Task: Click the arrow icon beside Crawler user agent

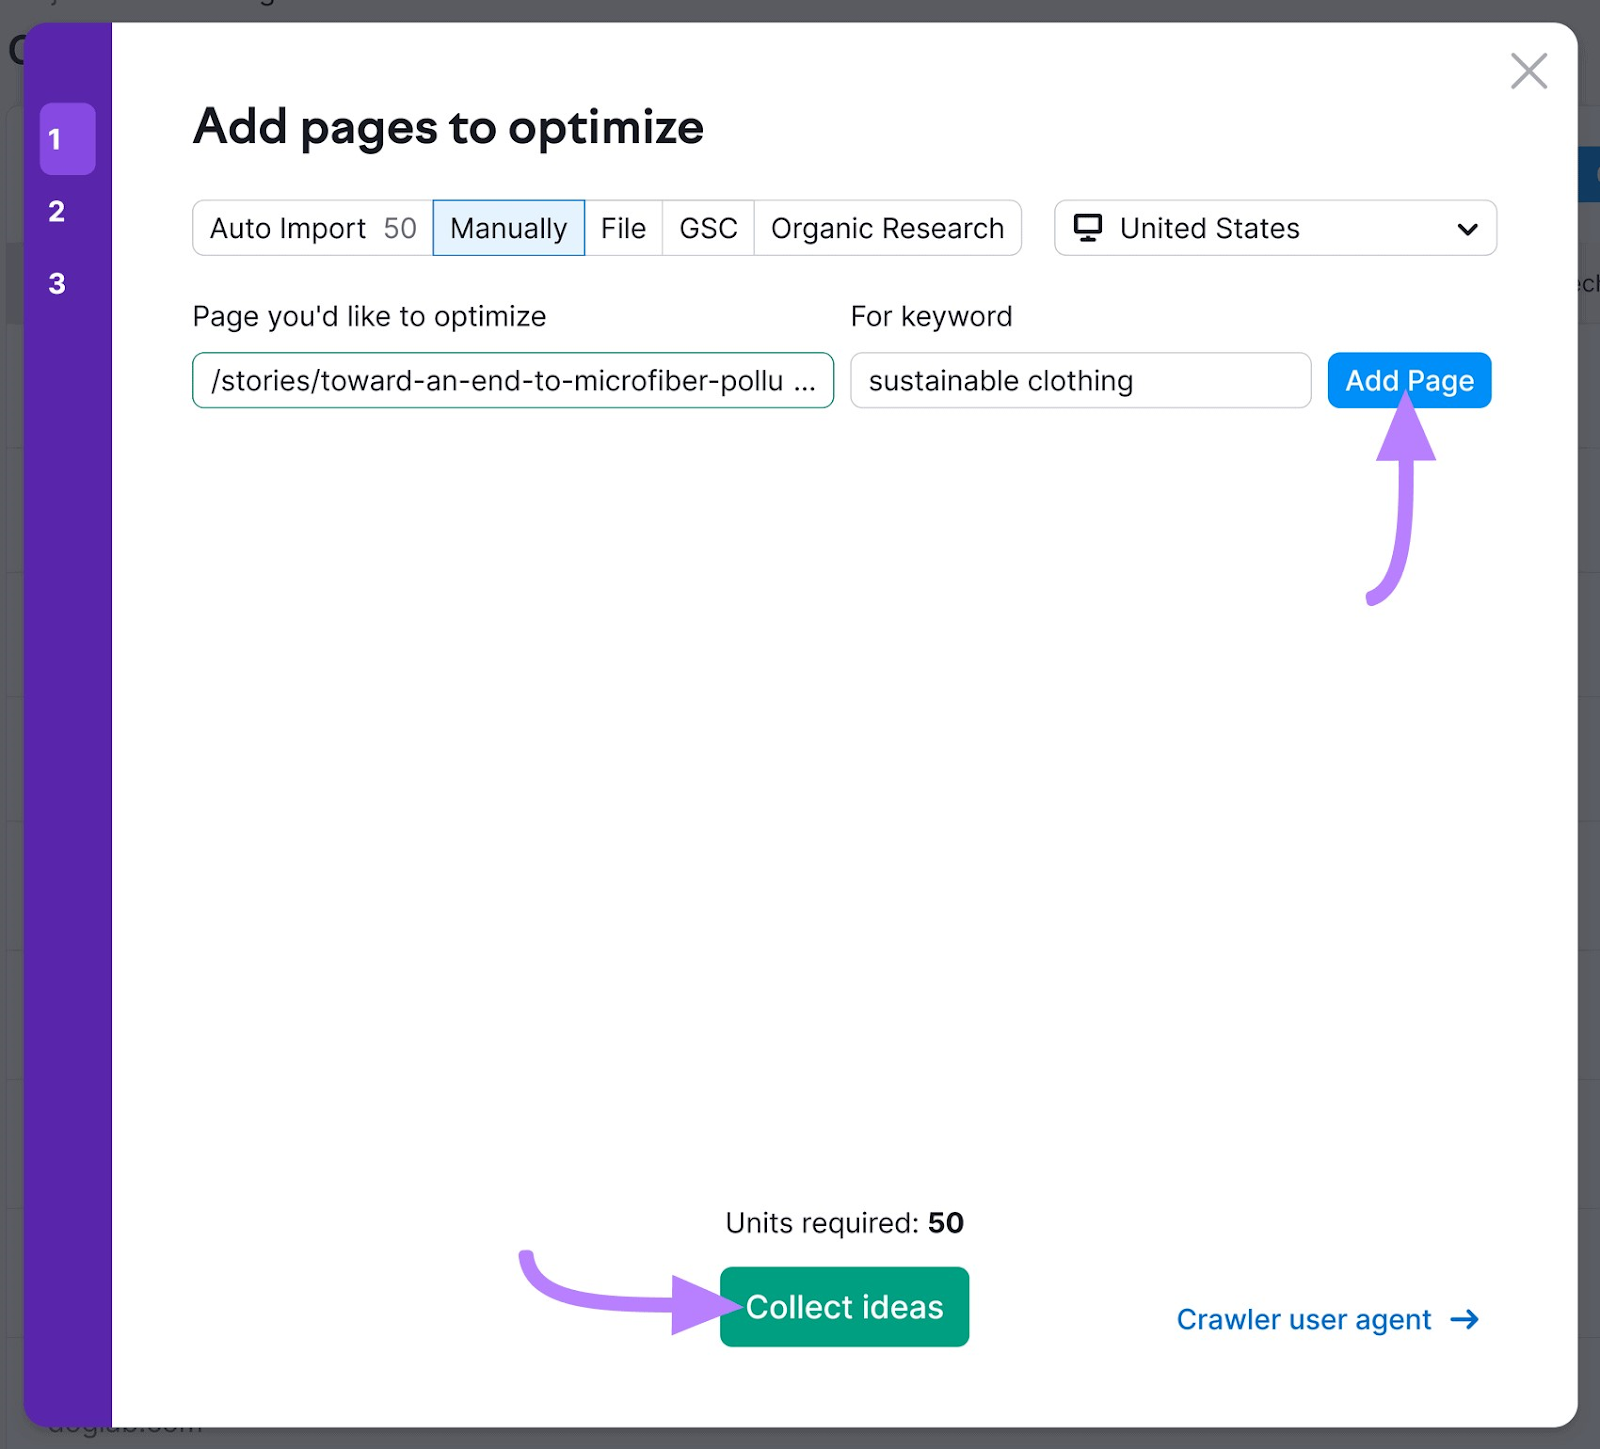Action: 1464,1320
